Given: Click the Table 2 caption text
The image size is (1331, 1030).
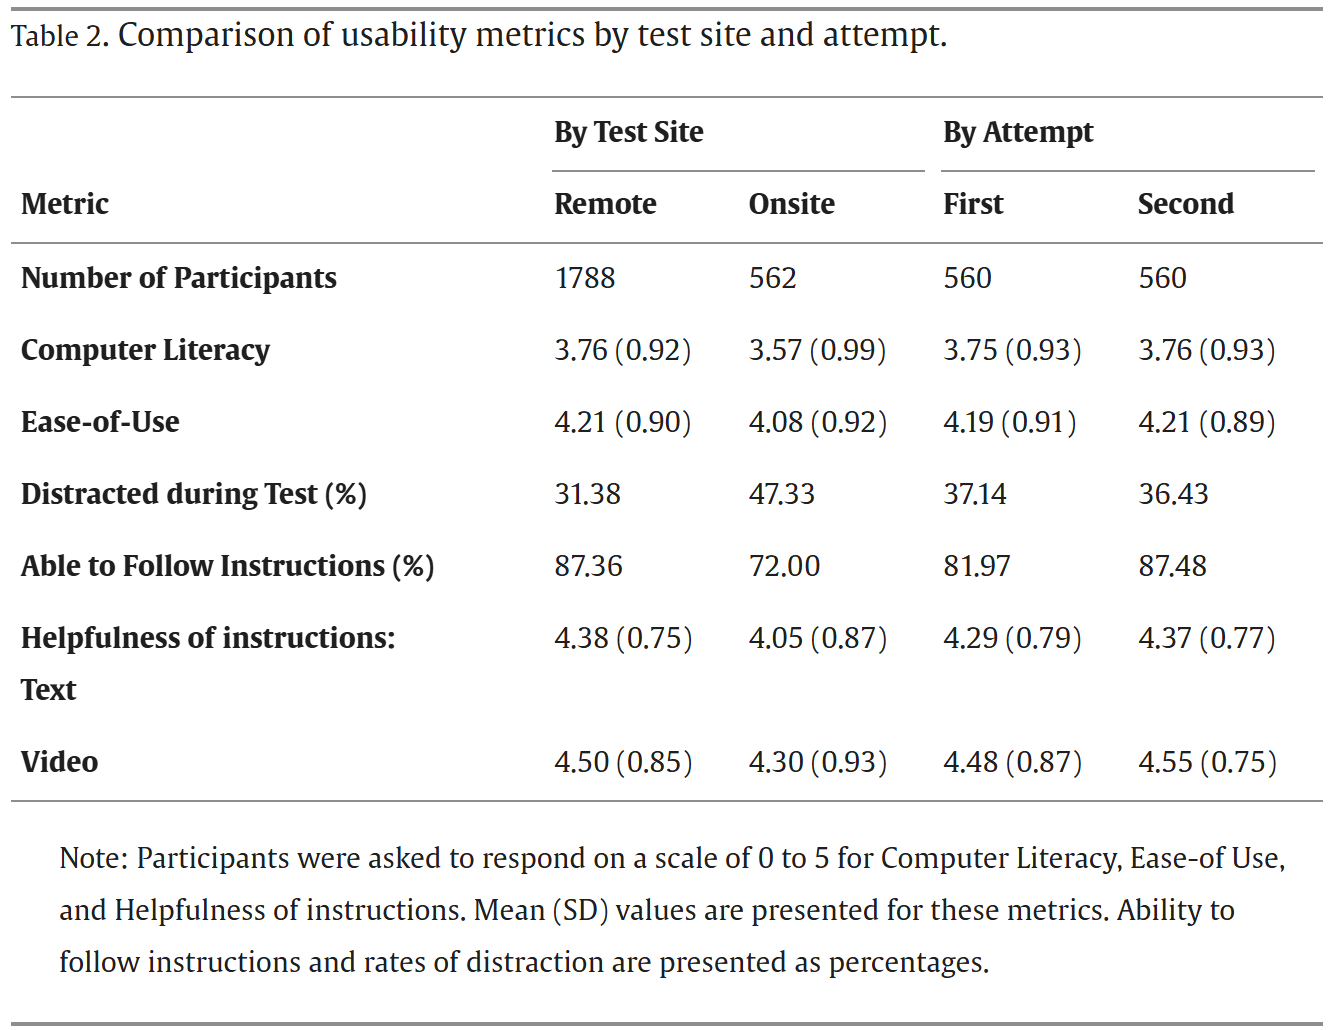Looking at the screenshot, I should coord(478,36).
